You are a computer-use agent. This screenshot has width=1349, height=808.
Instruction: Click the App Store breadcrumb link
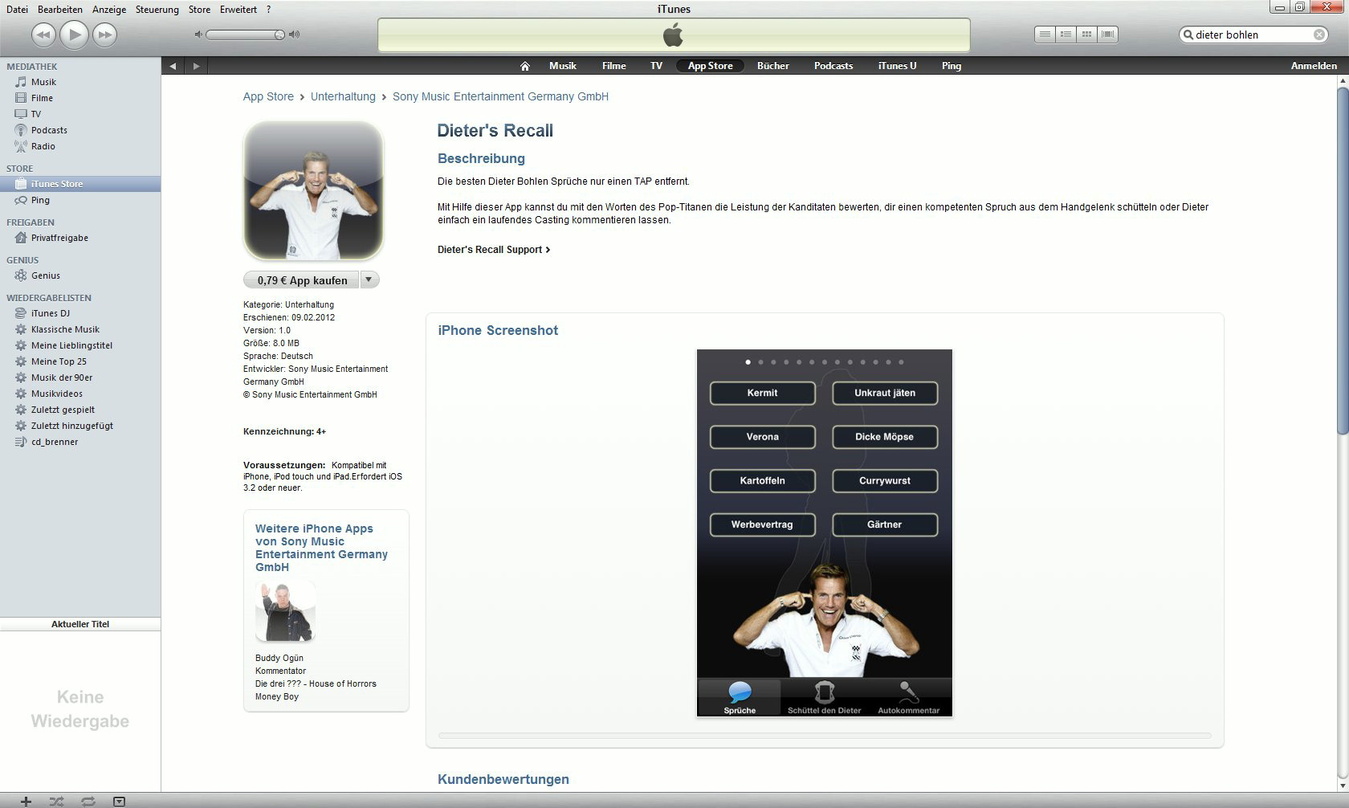tap(268, 97)
